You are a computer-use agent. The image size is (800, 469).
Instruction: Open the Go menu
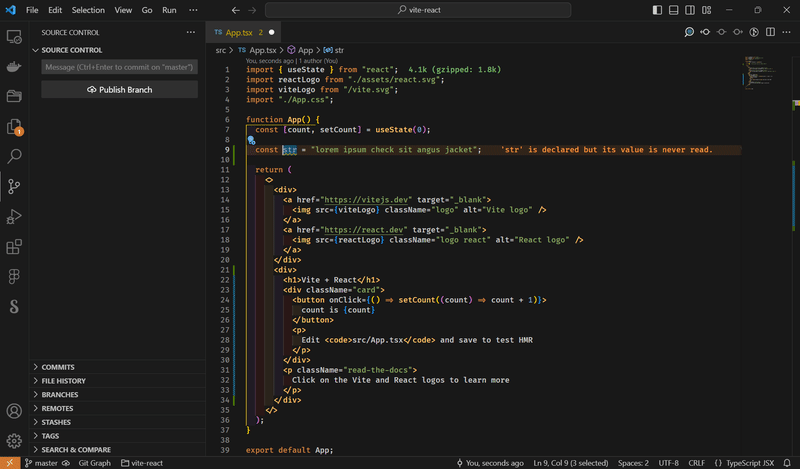click(147, 10)
